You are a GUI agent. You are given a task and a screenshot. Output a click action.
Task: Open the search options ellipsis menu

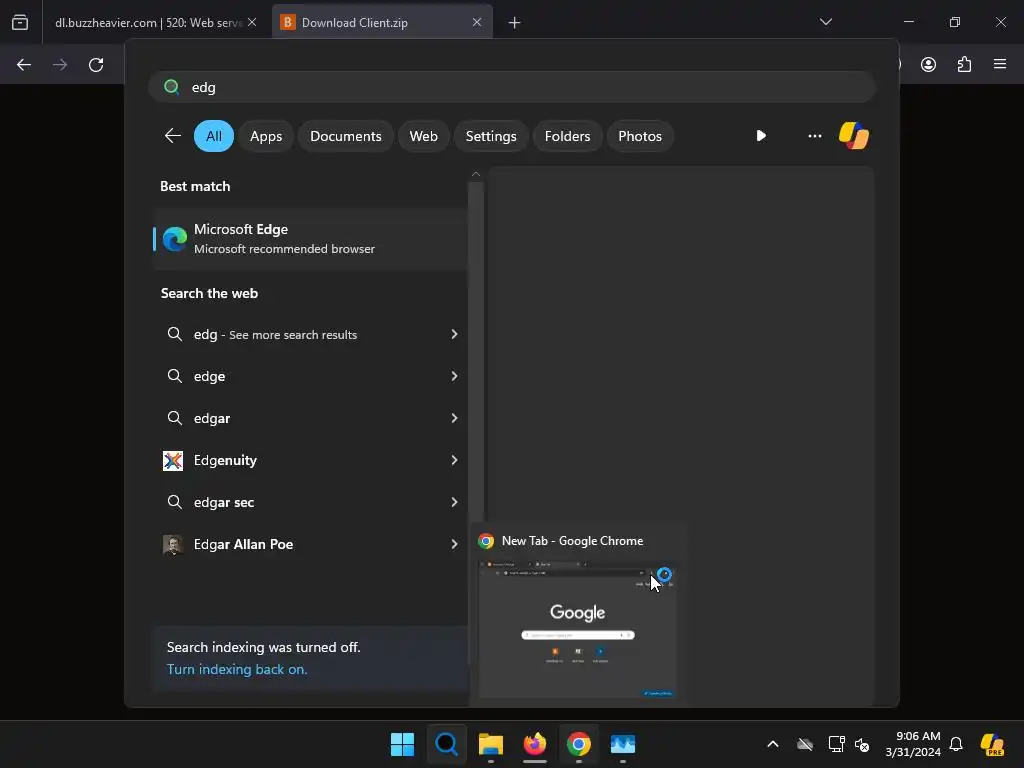pos(814,136)
